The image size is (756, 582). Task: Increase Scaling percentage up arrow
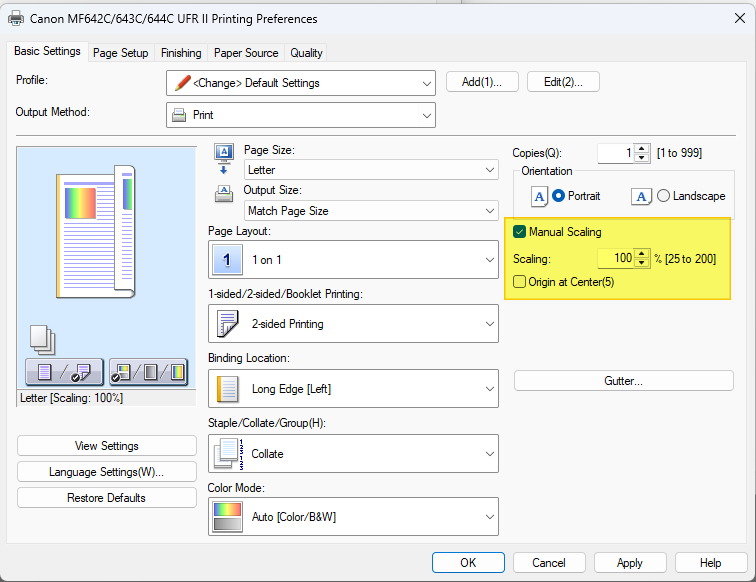(x=642, y=254)
